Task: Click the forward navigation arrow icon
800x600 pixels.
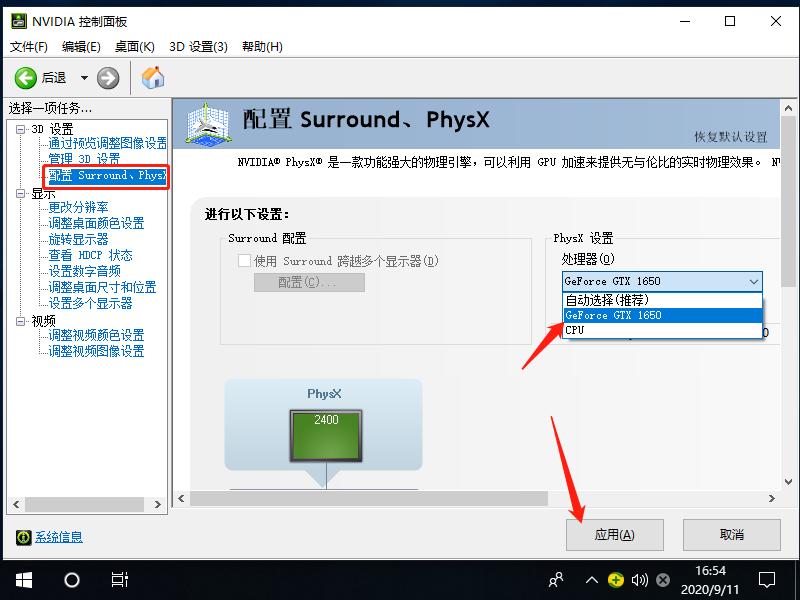Action: point(106,76)
